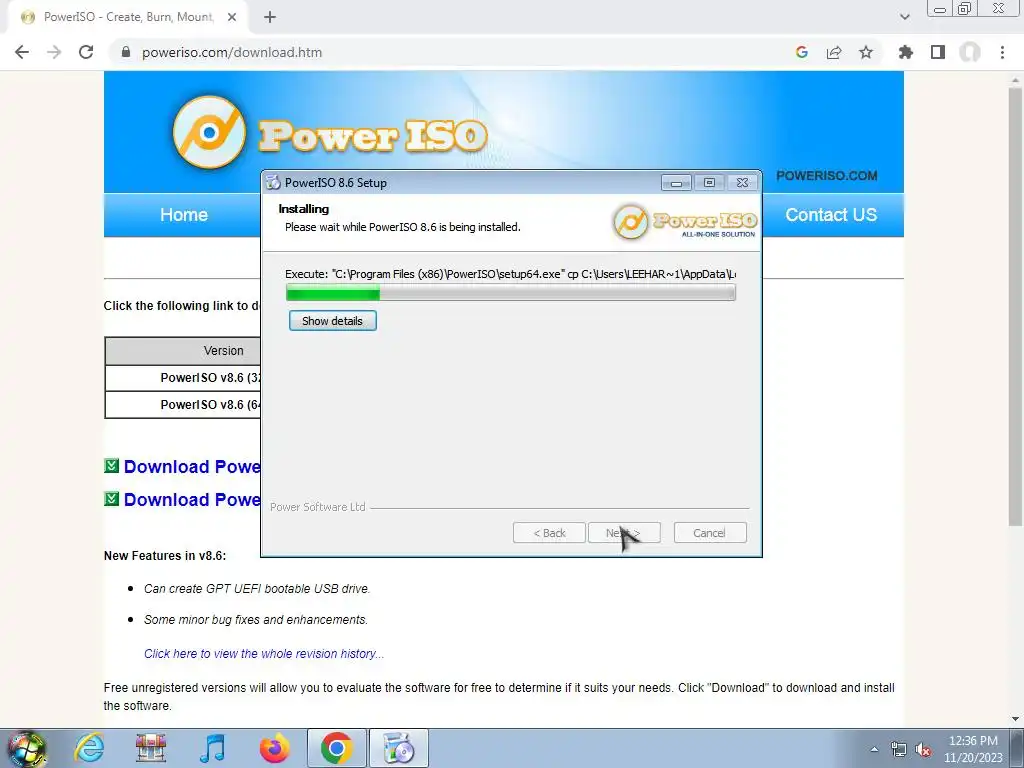Switch to Chrome in the taskbar

pyautogui.click(x=336, y=748)
